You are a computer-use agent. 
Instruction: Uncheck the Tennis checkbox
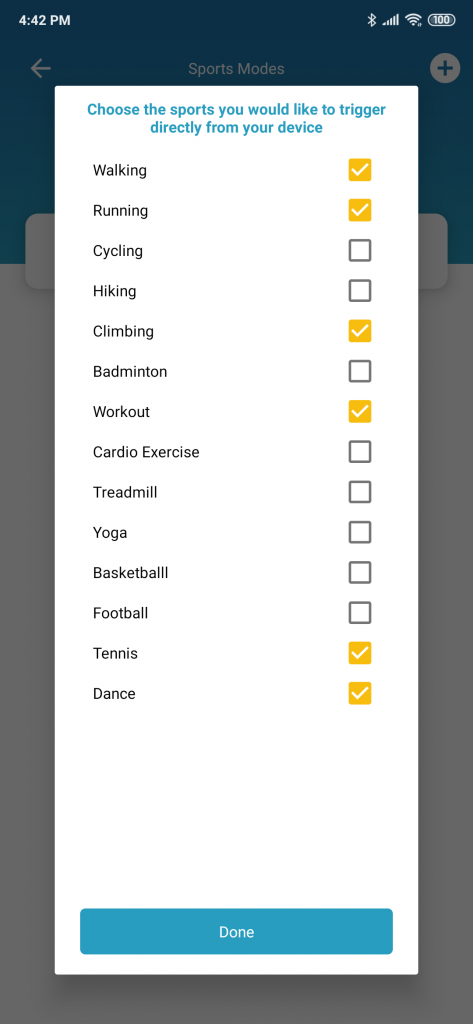[x=360, y=653]
